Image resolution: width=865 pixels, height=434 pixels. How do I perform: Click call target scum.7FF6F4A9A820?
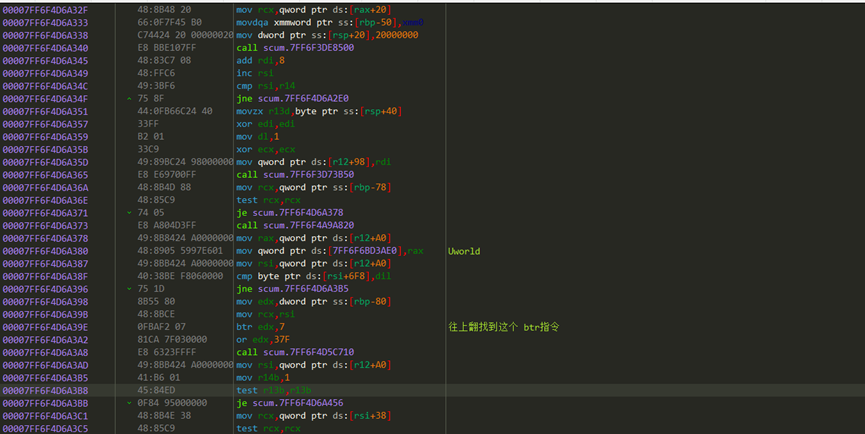(311, 225)
